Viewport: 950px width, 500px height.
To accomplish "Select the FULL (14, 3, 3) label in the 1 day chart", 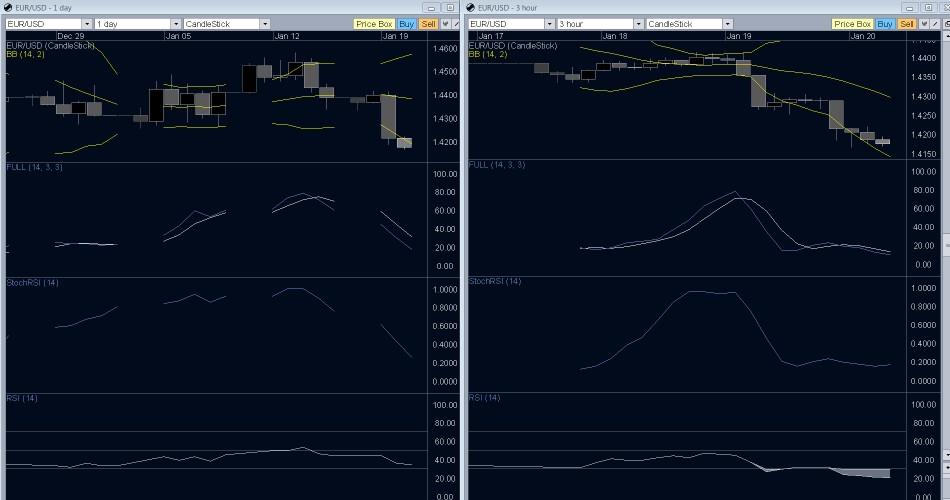I will coord(35,167).
